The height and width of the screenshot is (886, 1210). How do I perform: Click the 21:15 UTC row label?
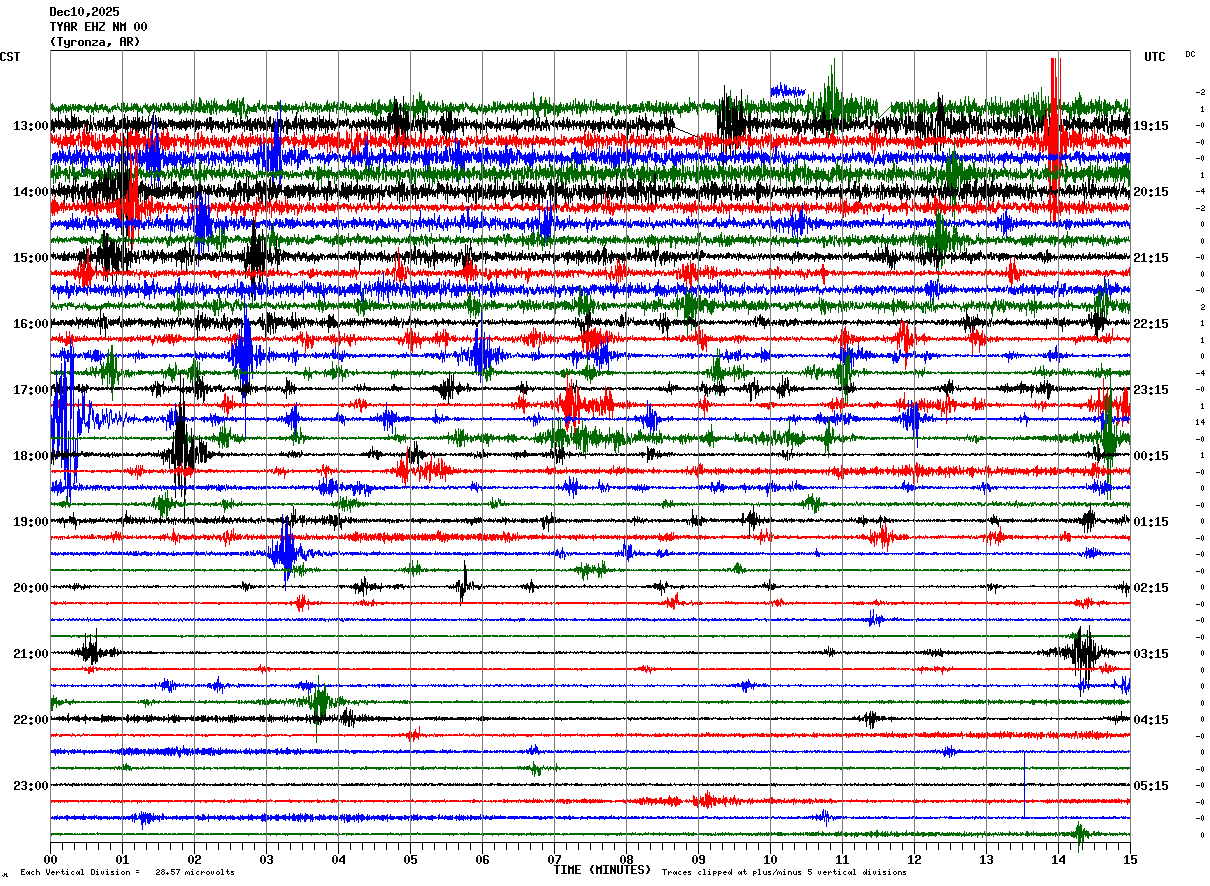click(1151, 258)
